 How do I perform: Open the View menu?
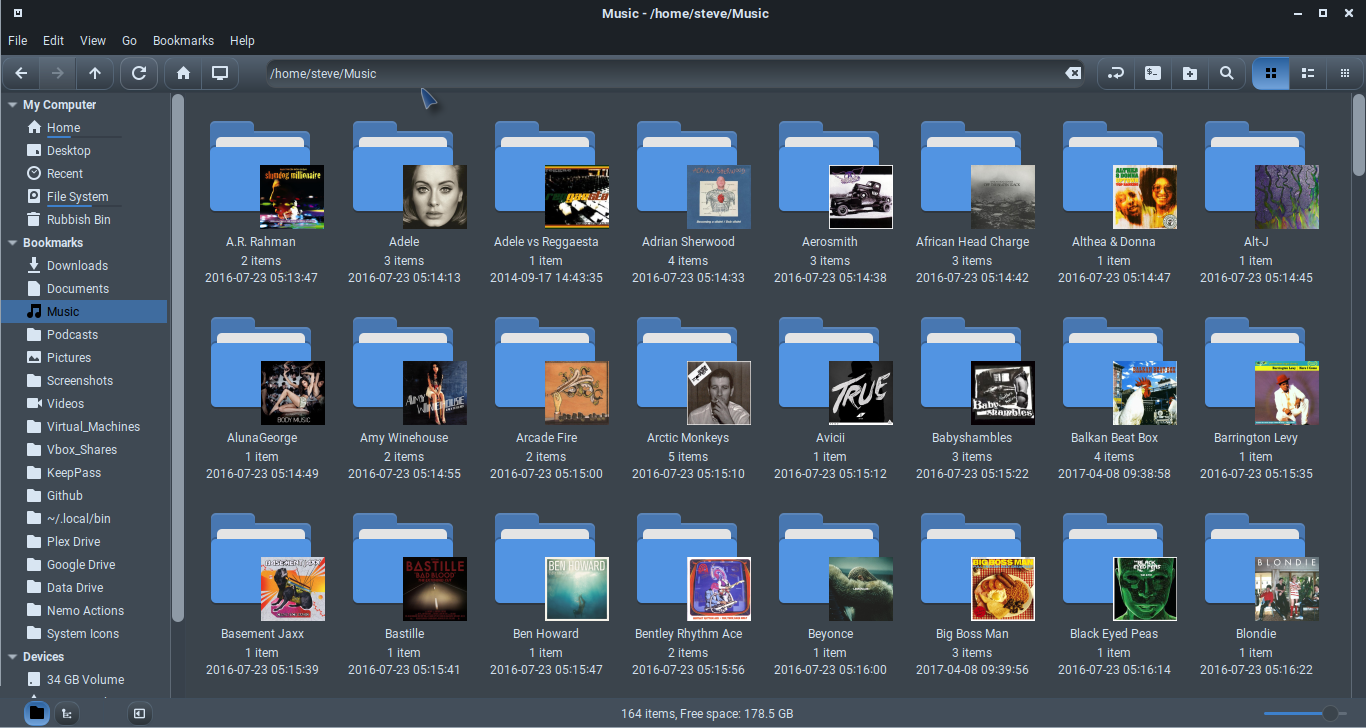point(92,40)
